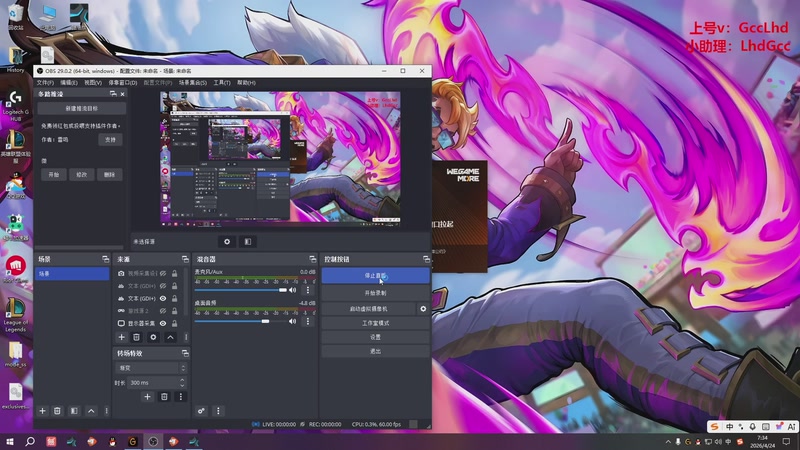Open Logitech G HUB desktop icon
The width and height of the screenshot is (800, 450).
15,106
